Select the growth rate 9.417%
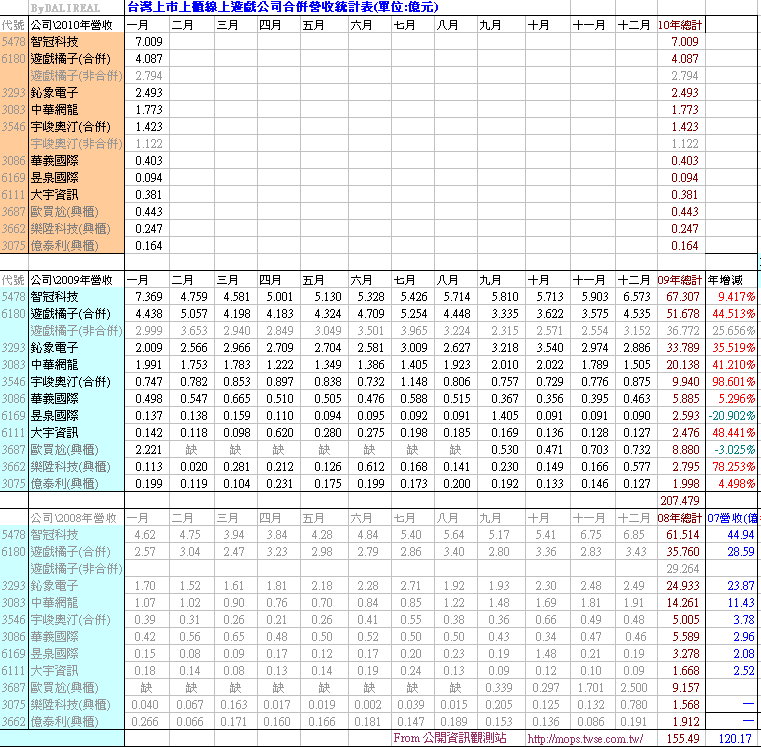The width and height of the screenshot is (761, 747). point(736,297)
